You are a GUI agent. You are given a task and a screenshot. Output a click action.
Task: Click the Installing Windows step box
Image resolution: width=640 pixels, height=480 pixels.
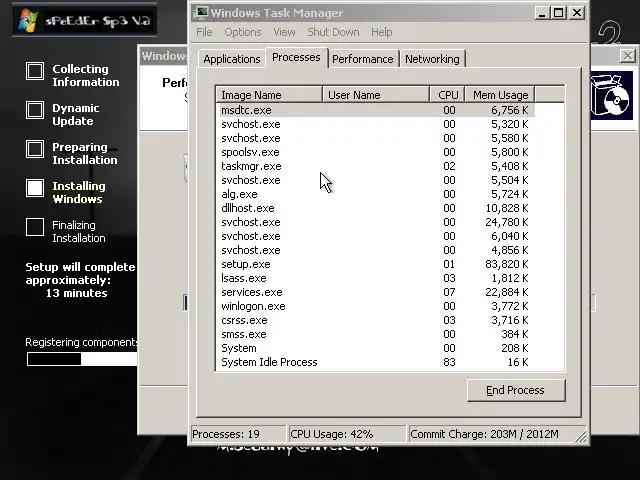(35, 188)
